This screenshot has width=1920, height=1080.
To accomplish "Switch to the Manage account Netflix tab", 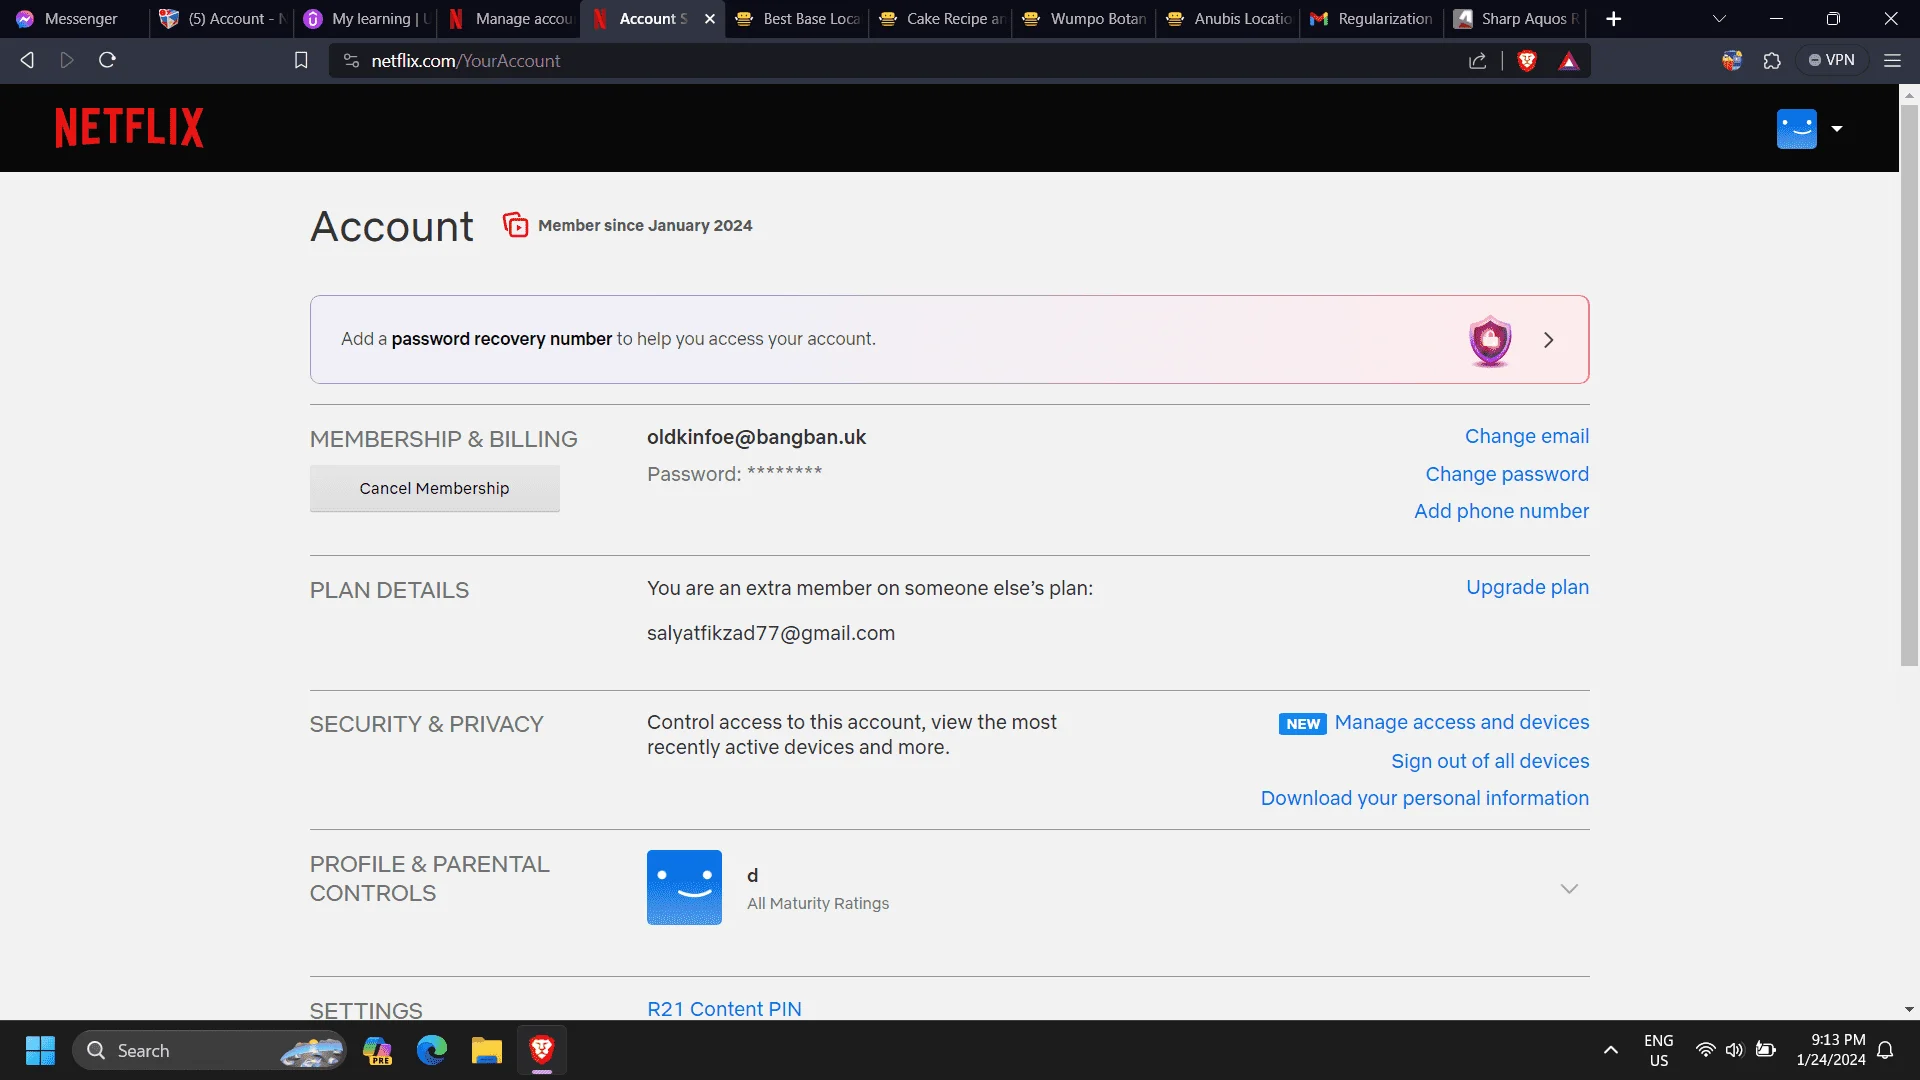I will coord(512,19).
